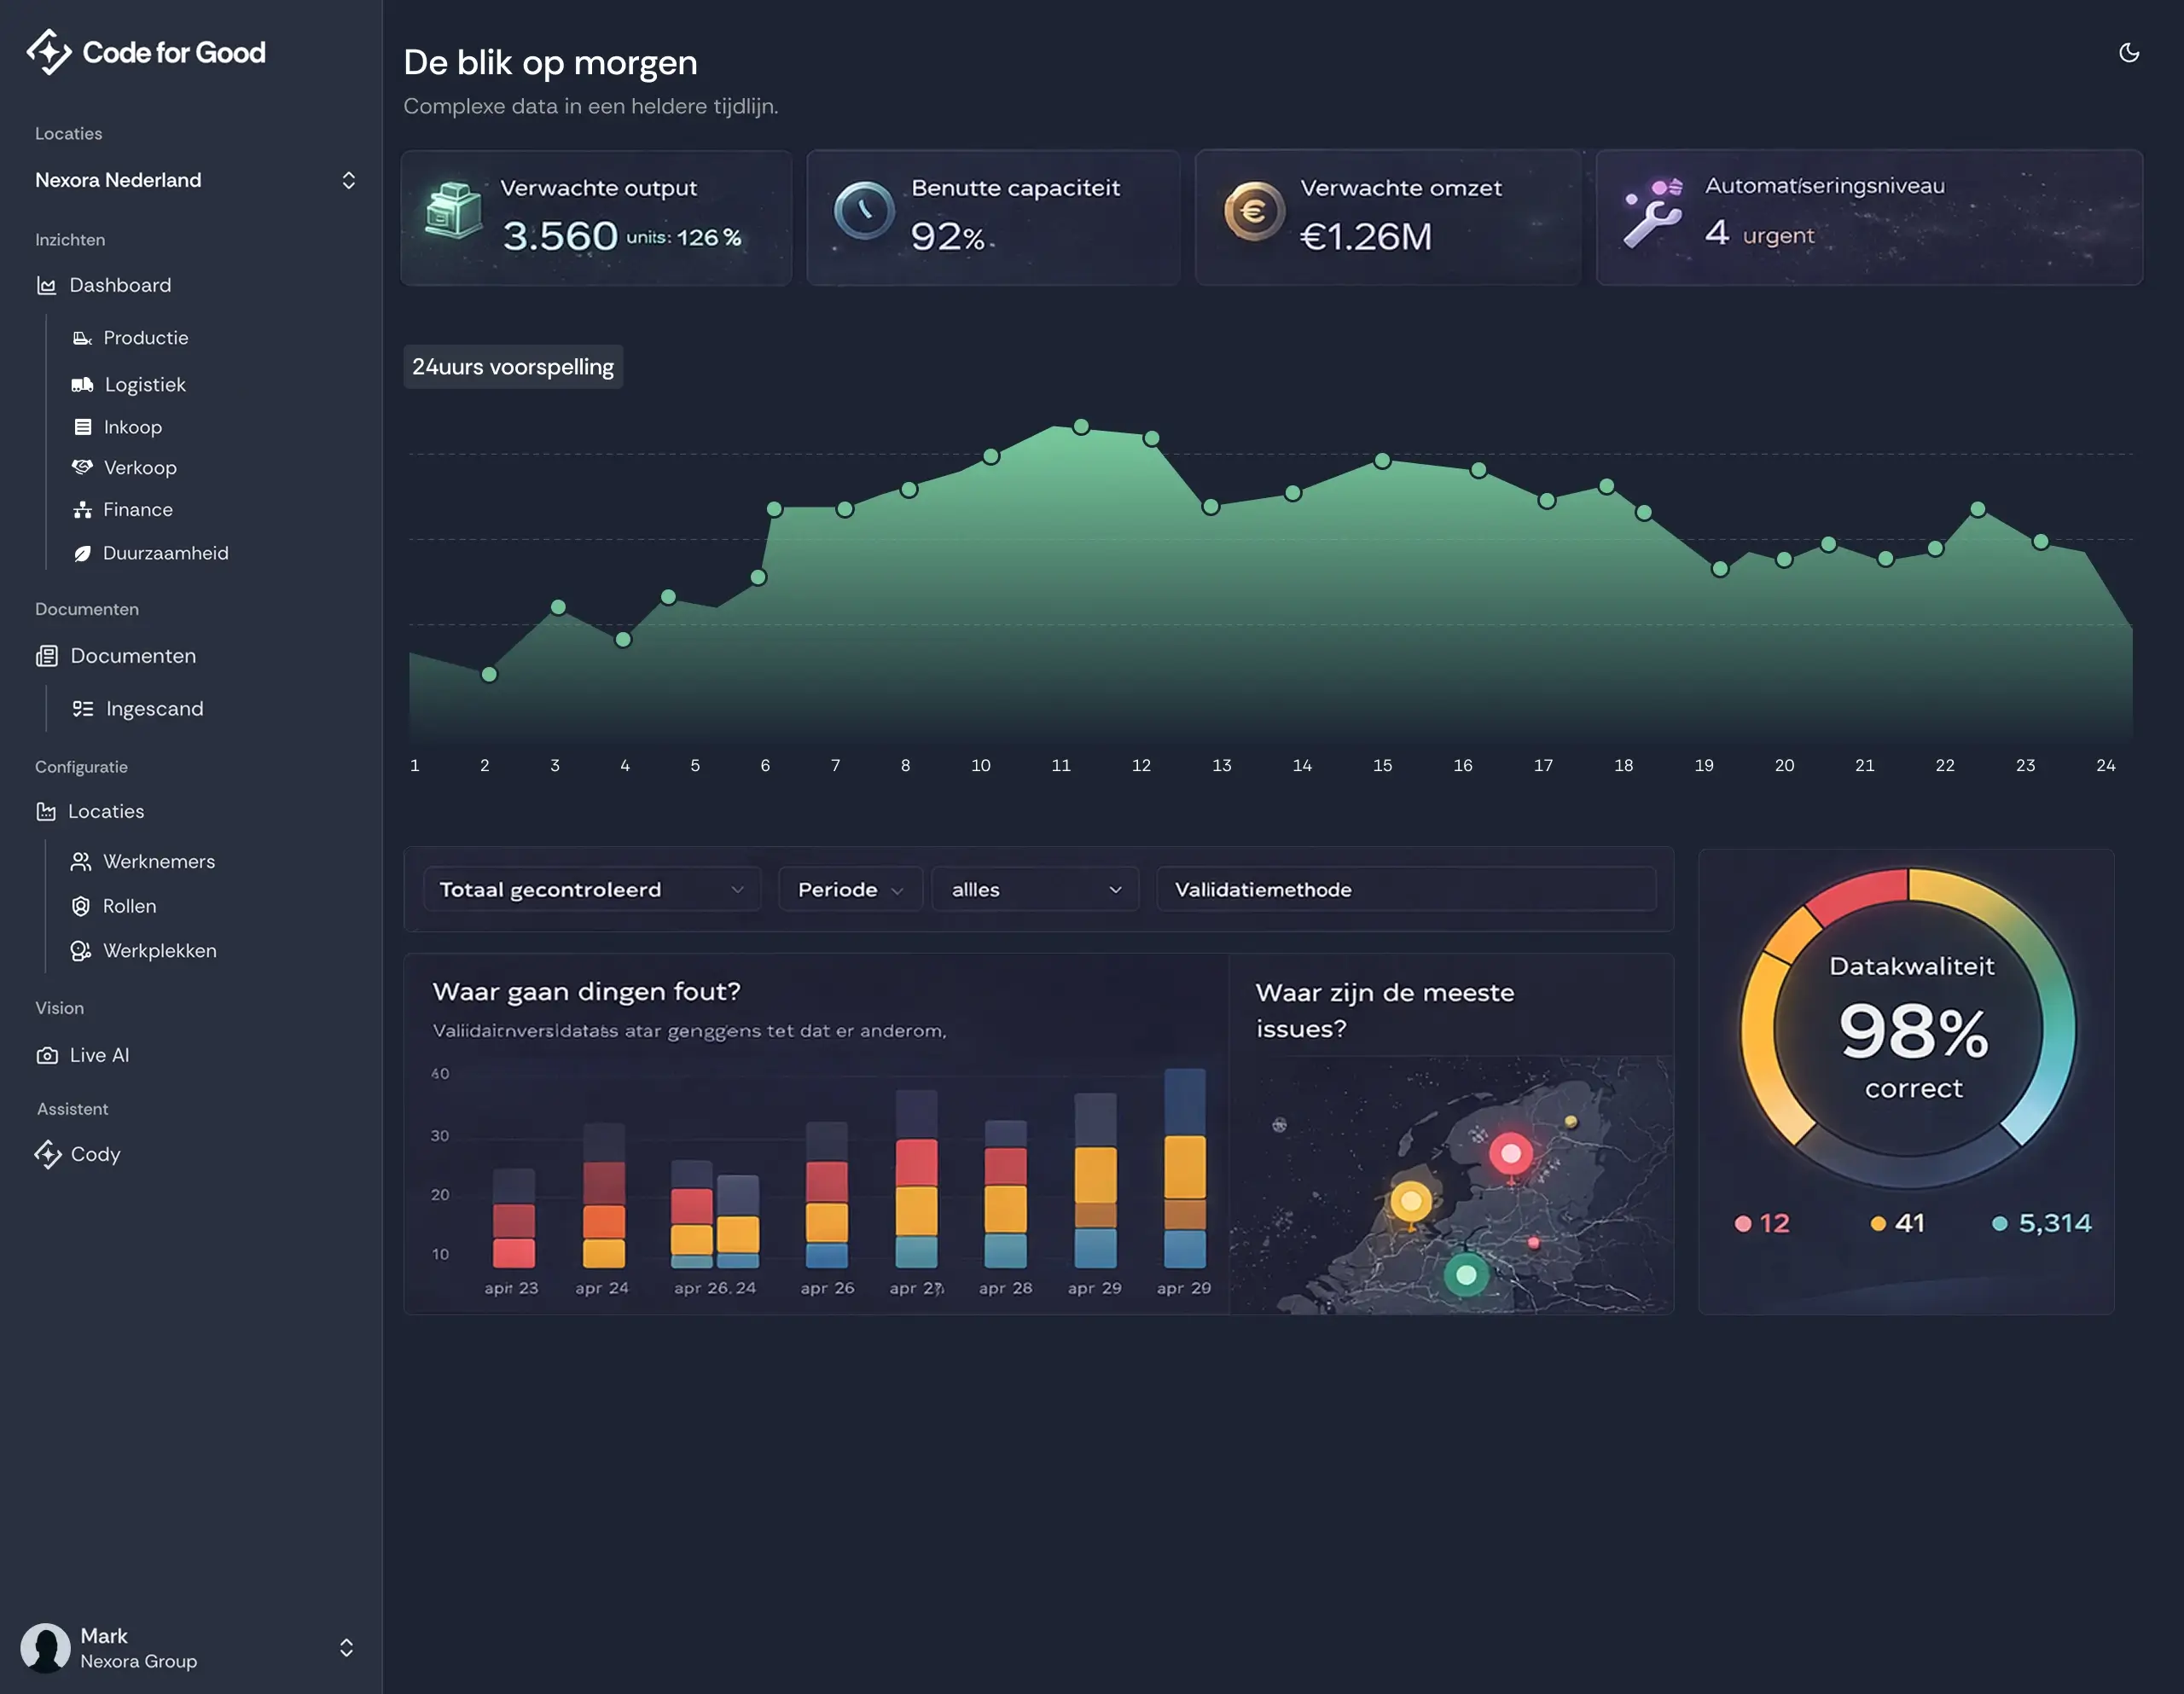Go to the Dashboard menu item
The width and height of the screenshot is (2184, 1694).
[x=120, y=286]
